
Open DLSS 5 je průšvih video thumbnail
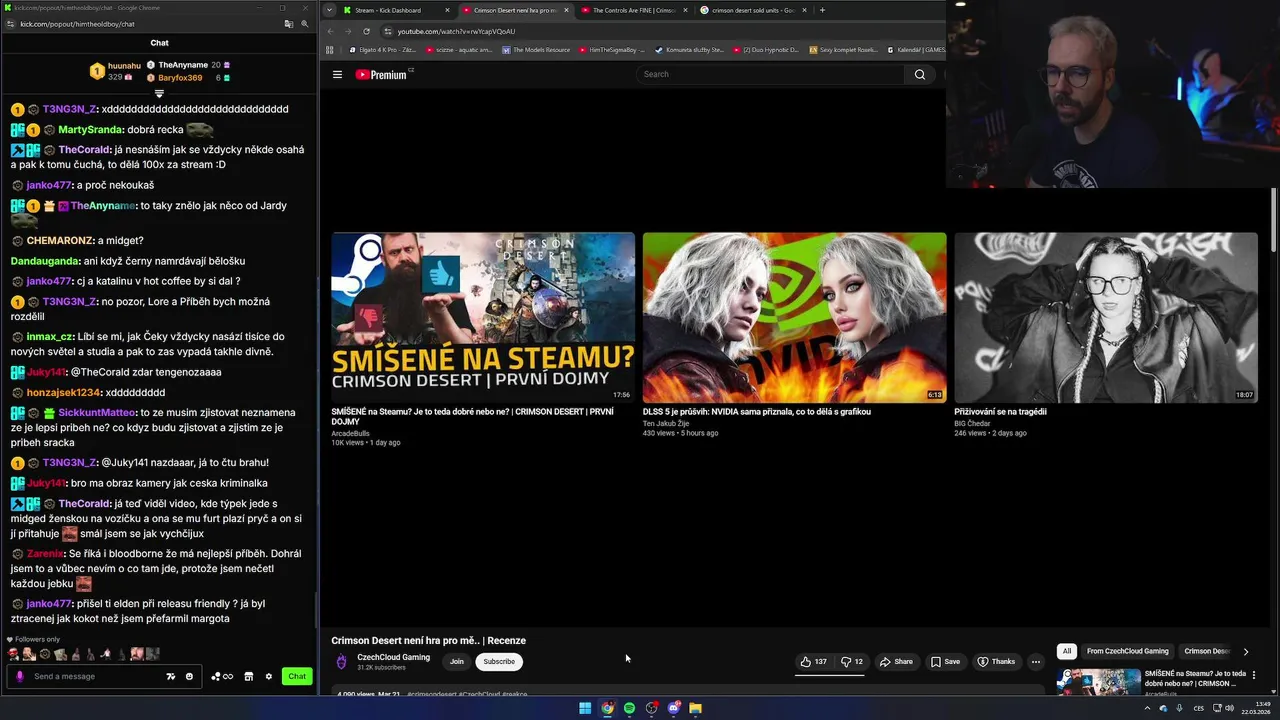coord(794,317)
